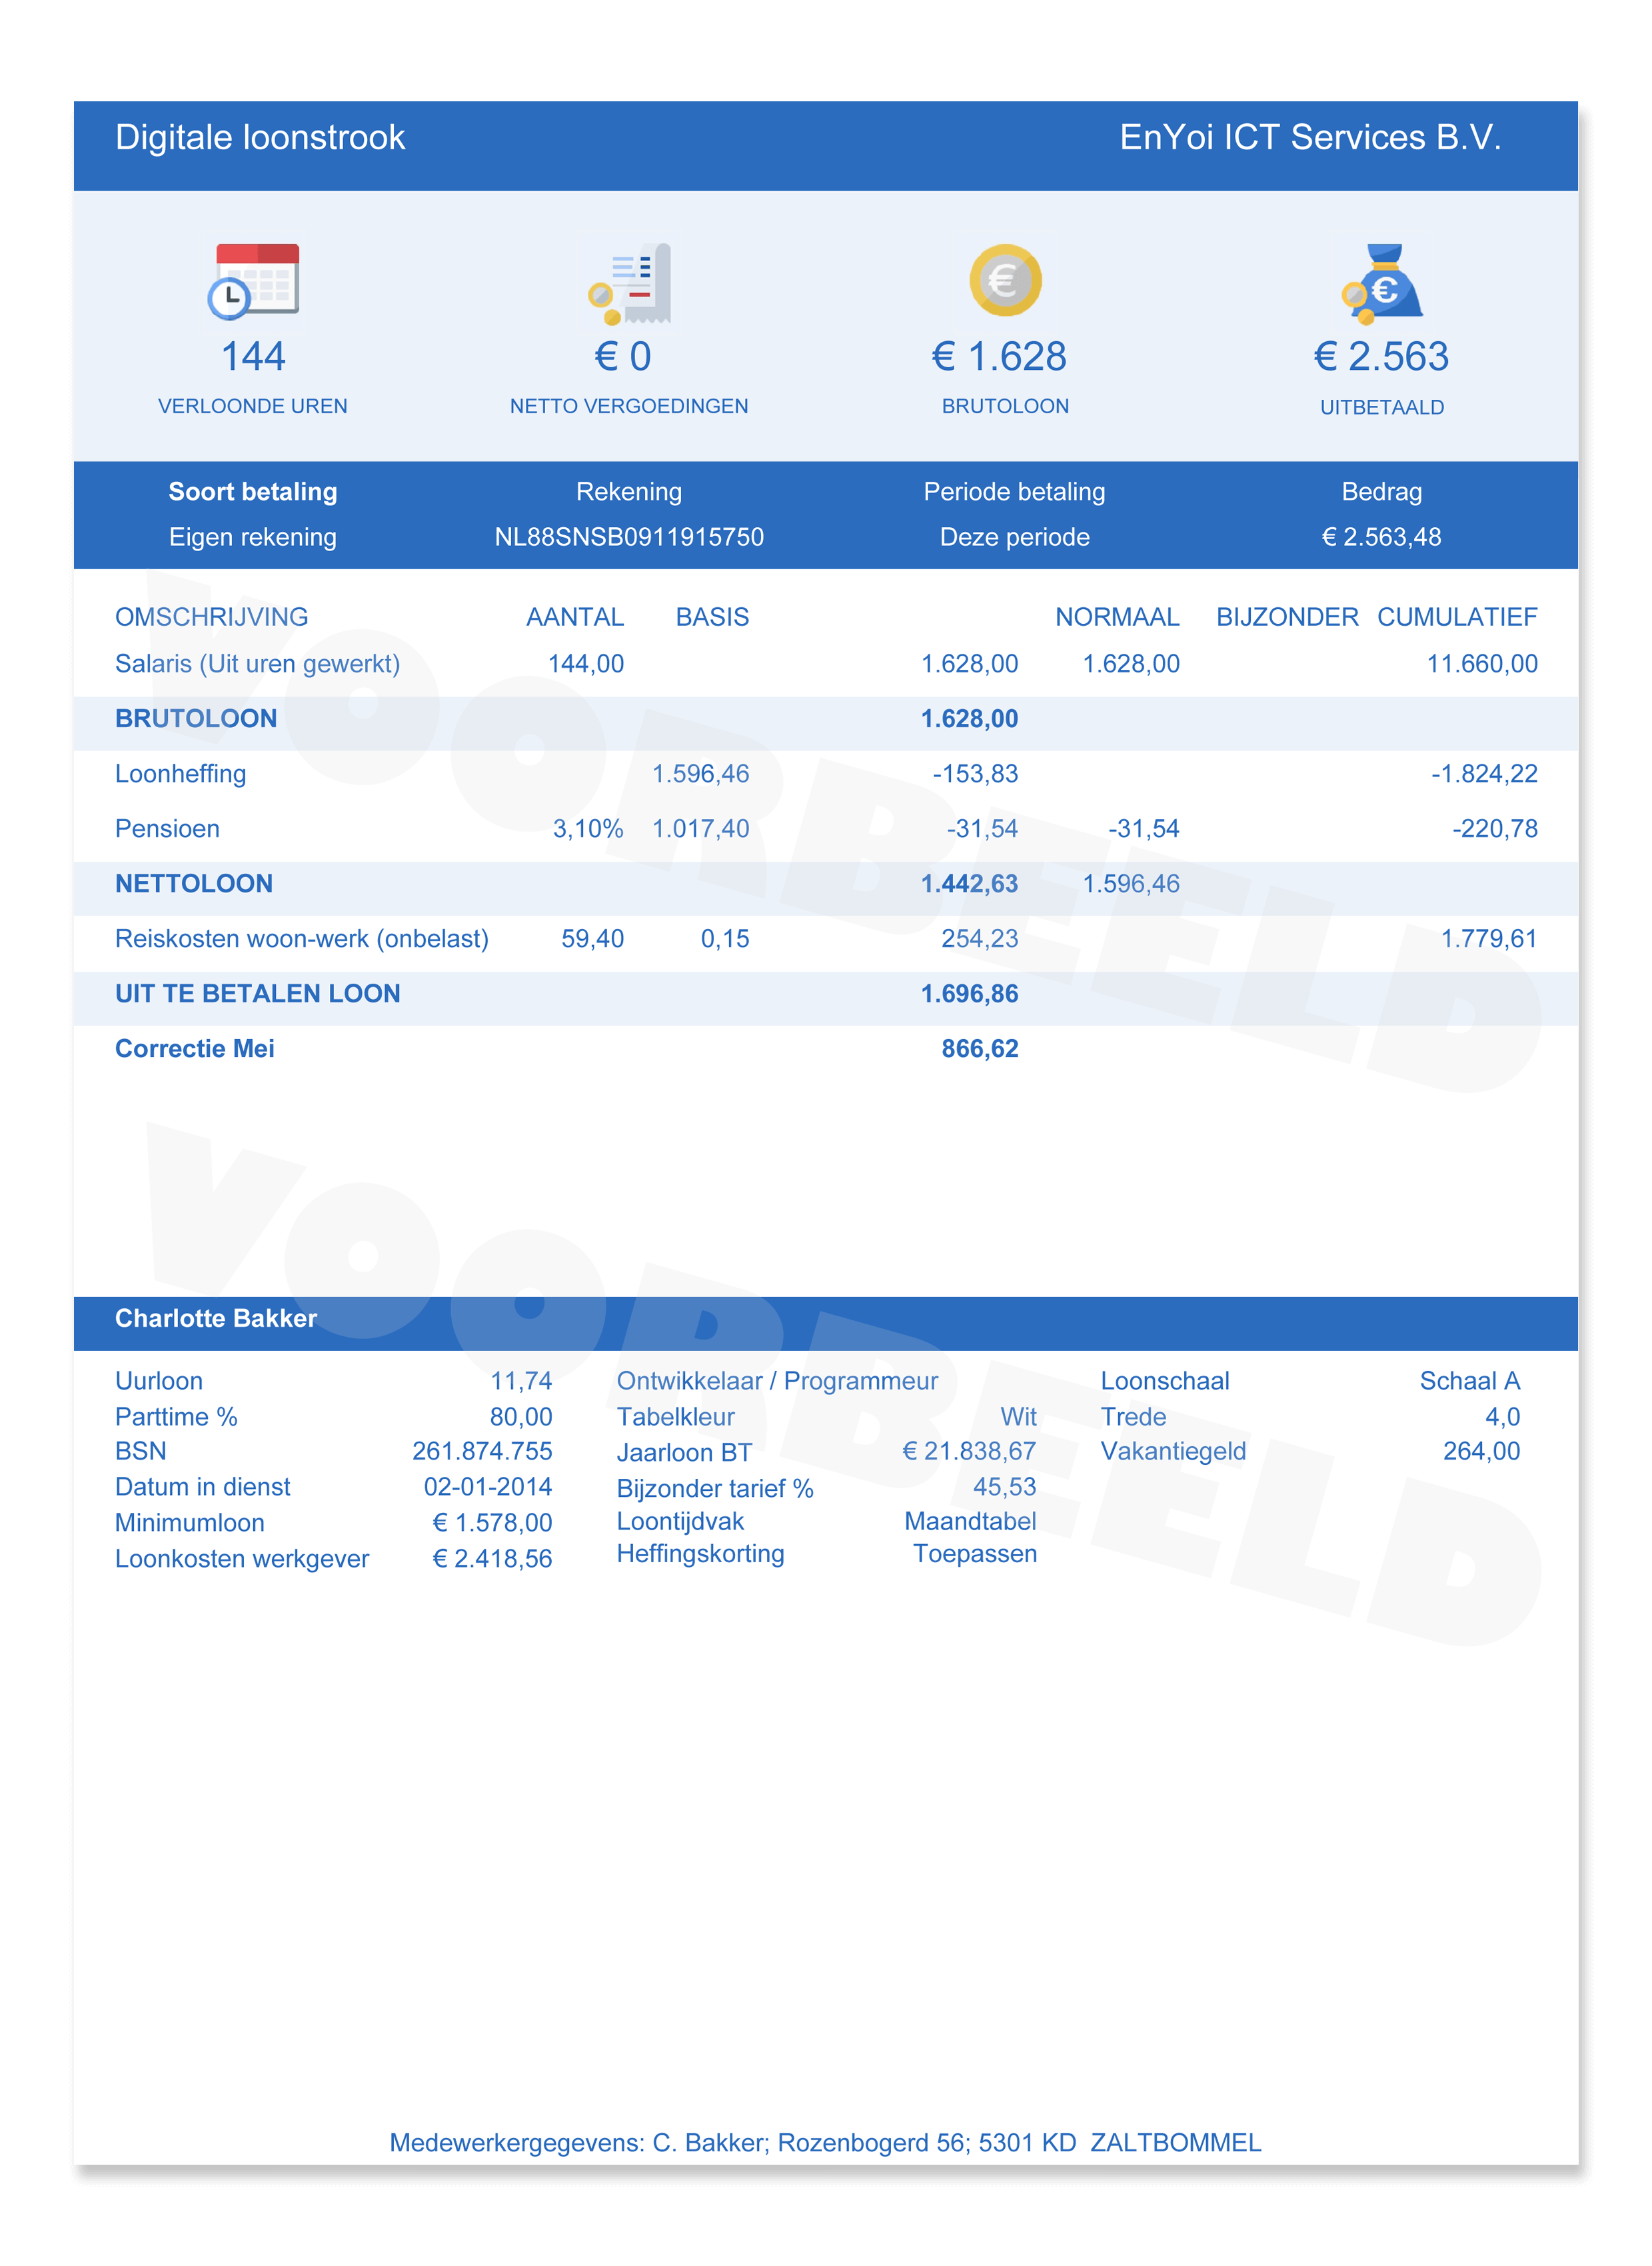
Task: Click the '€ 0' netto vergoedingen value
Action: (x=623, y=357)
